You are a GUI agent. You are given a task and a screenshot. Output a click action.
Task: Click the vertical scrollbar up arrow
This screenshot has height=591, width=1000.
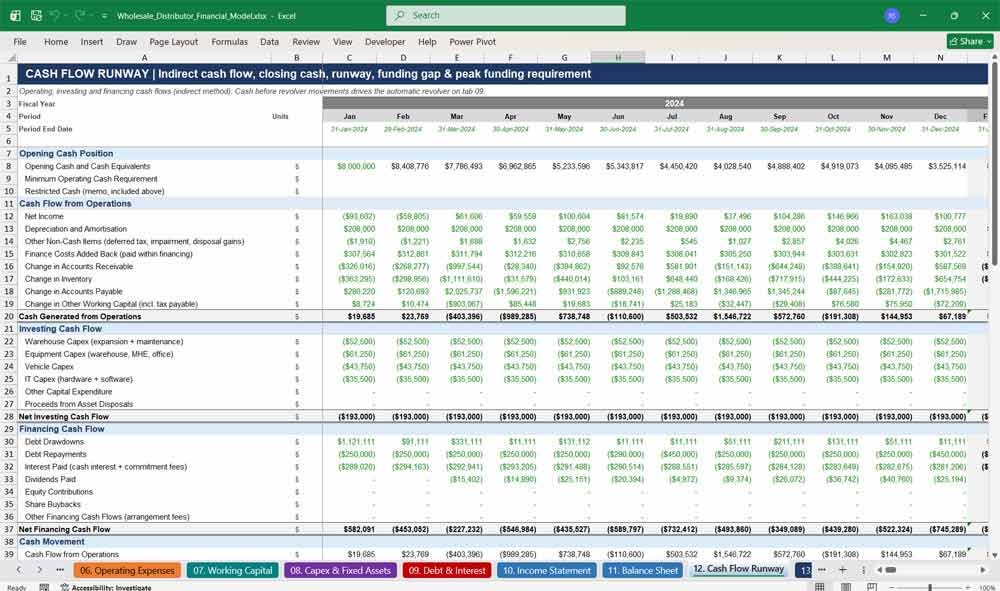[x=994, y=57]
